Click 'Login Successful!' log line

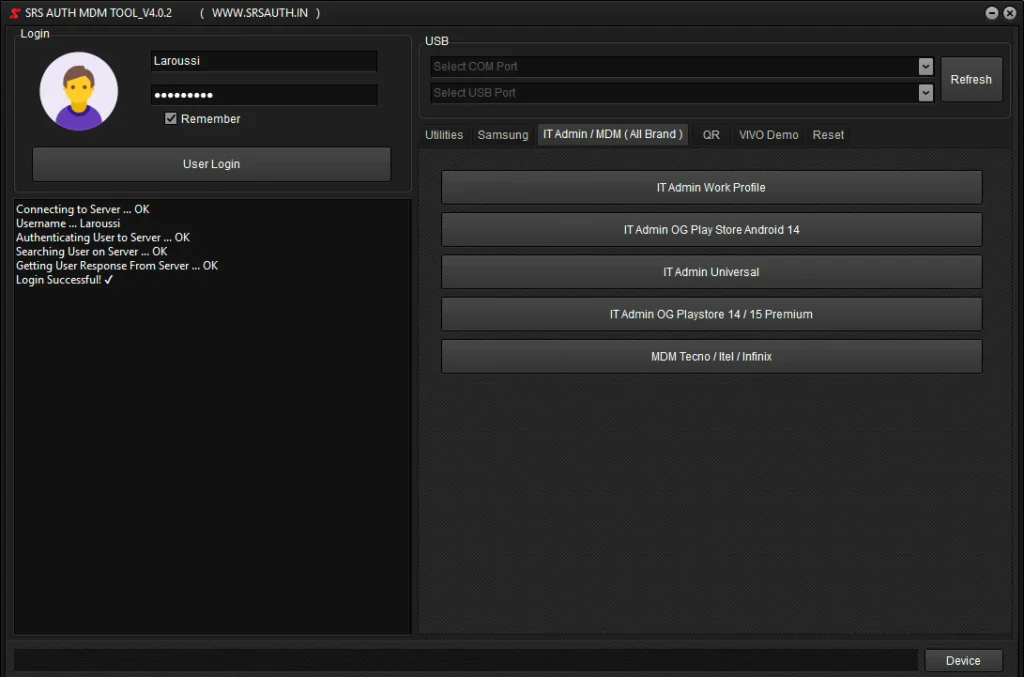pos(64,280)
